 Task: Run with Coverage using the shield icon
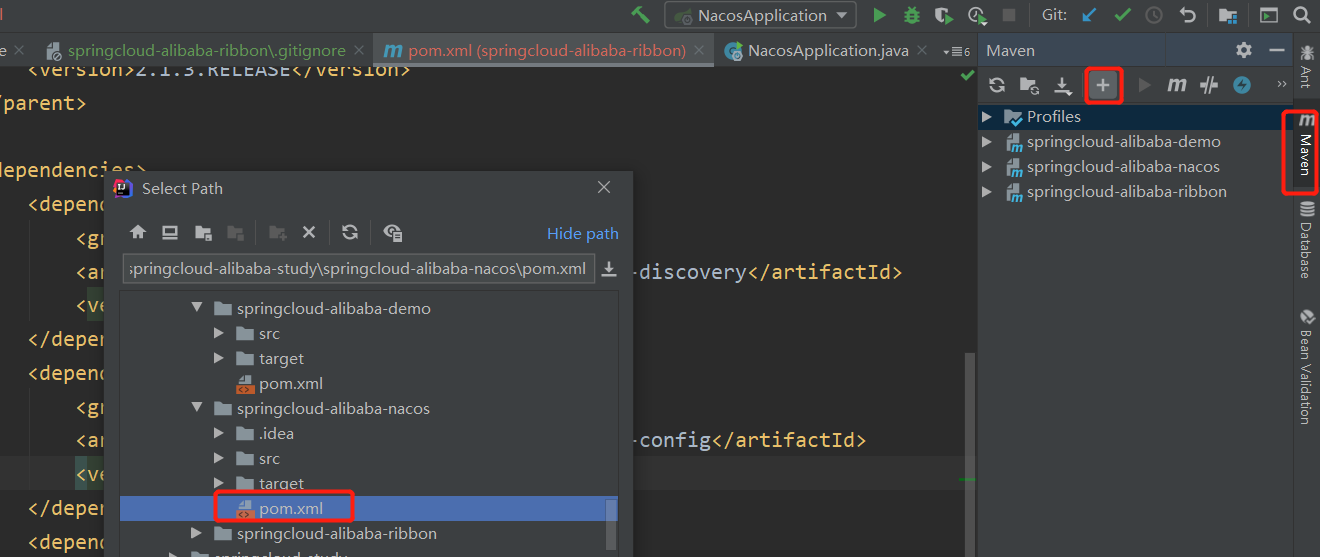pos(942,15)
